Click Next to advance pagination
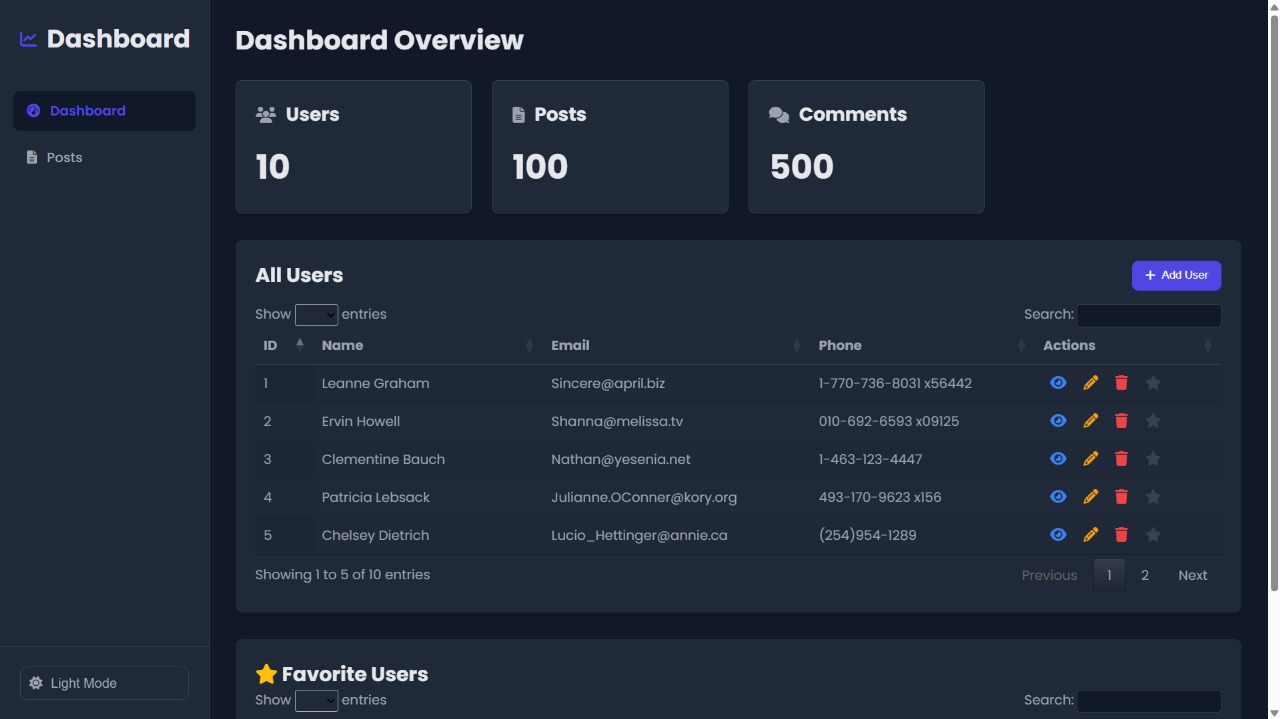 click(x=1192, y=575)
